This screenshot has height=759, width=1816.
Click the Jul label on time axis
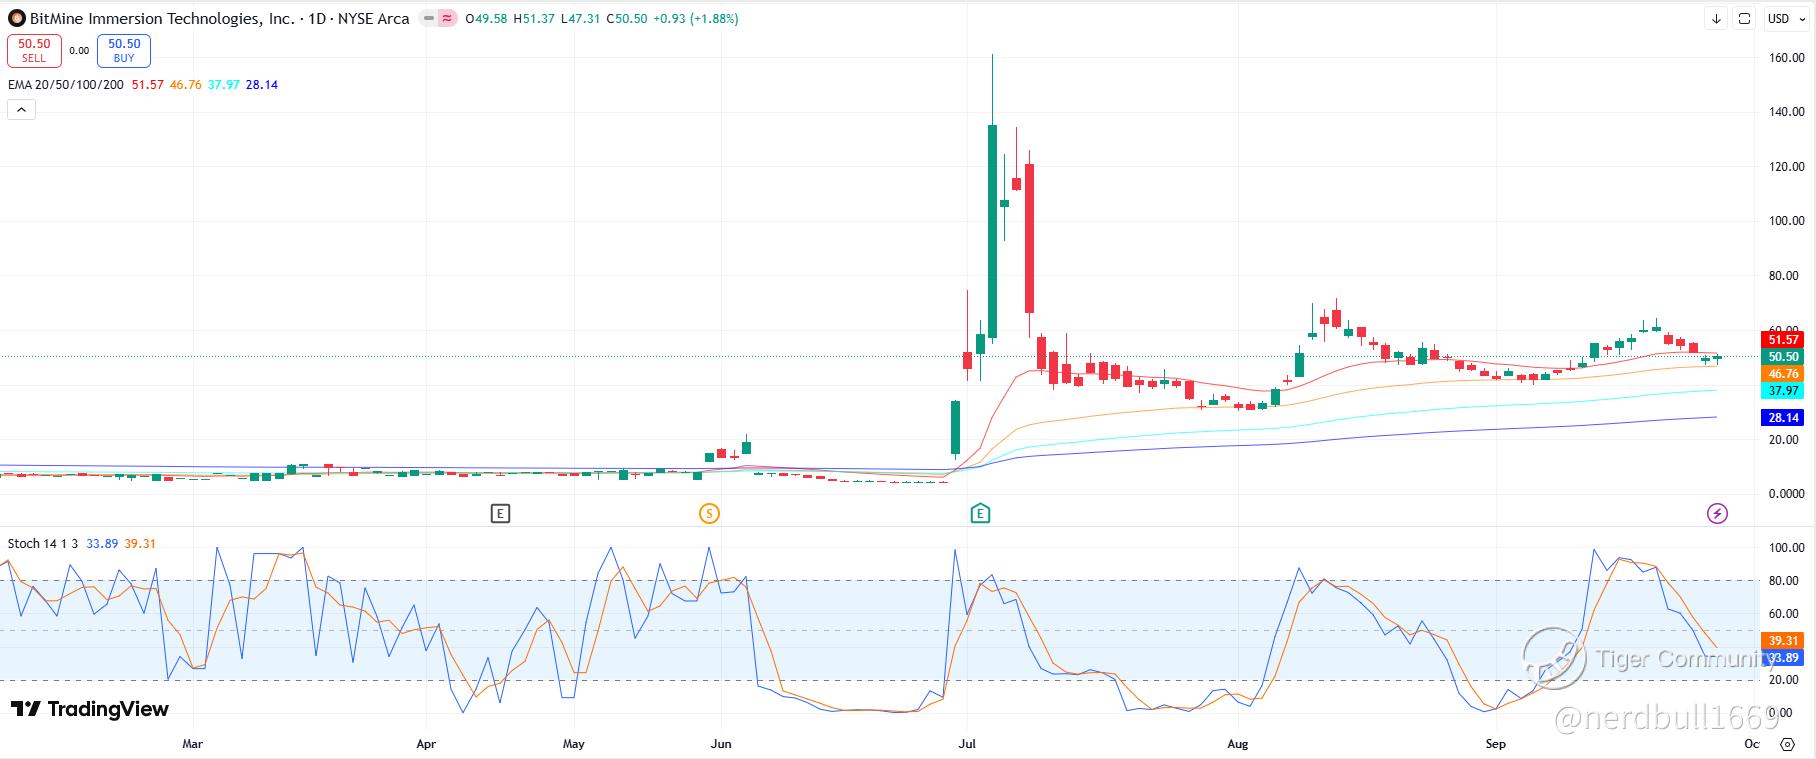point(966,744)
